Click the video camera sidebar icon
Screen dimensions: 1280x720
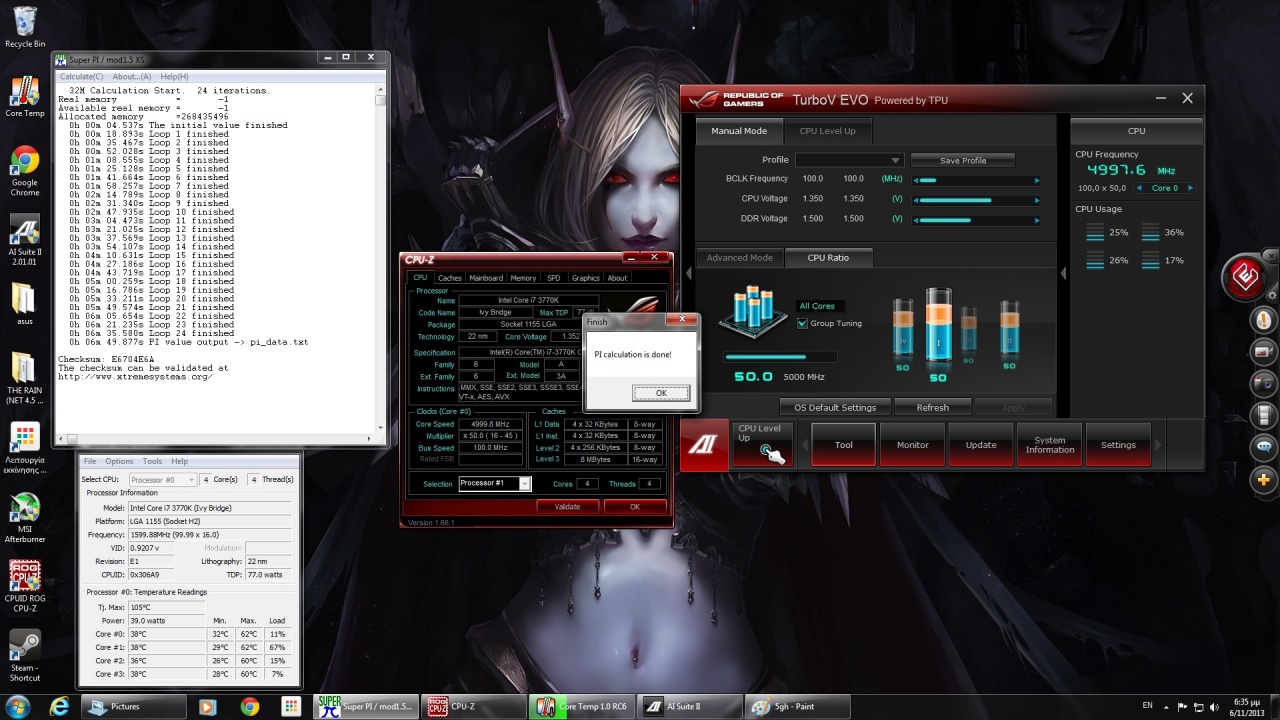1264,352
